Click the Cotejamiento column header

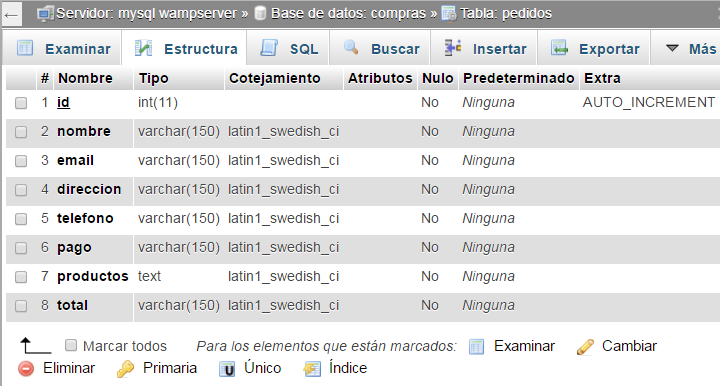pyautogui.click(x=275, y=78)
